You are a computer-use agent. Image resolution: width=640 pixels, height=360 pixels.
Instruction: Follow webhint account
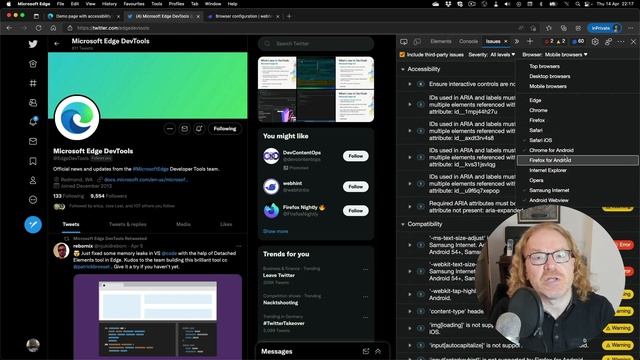pyautogui.click(x=356, y=187)
